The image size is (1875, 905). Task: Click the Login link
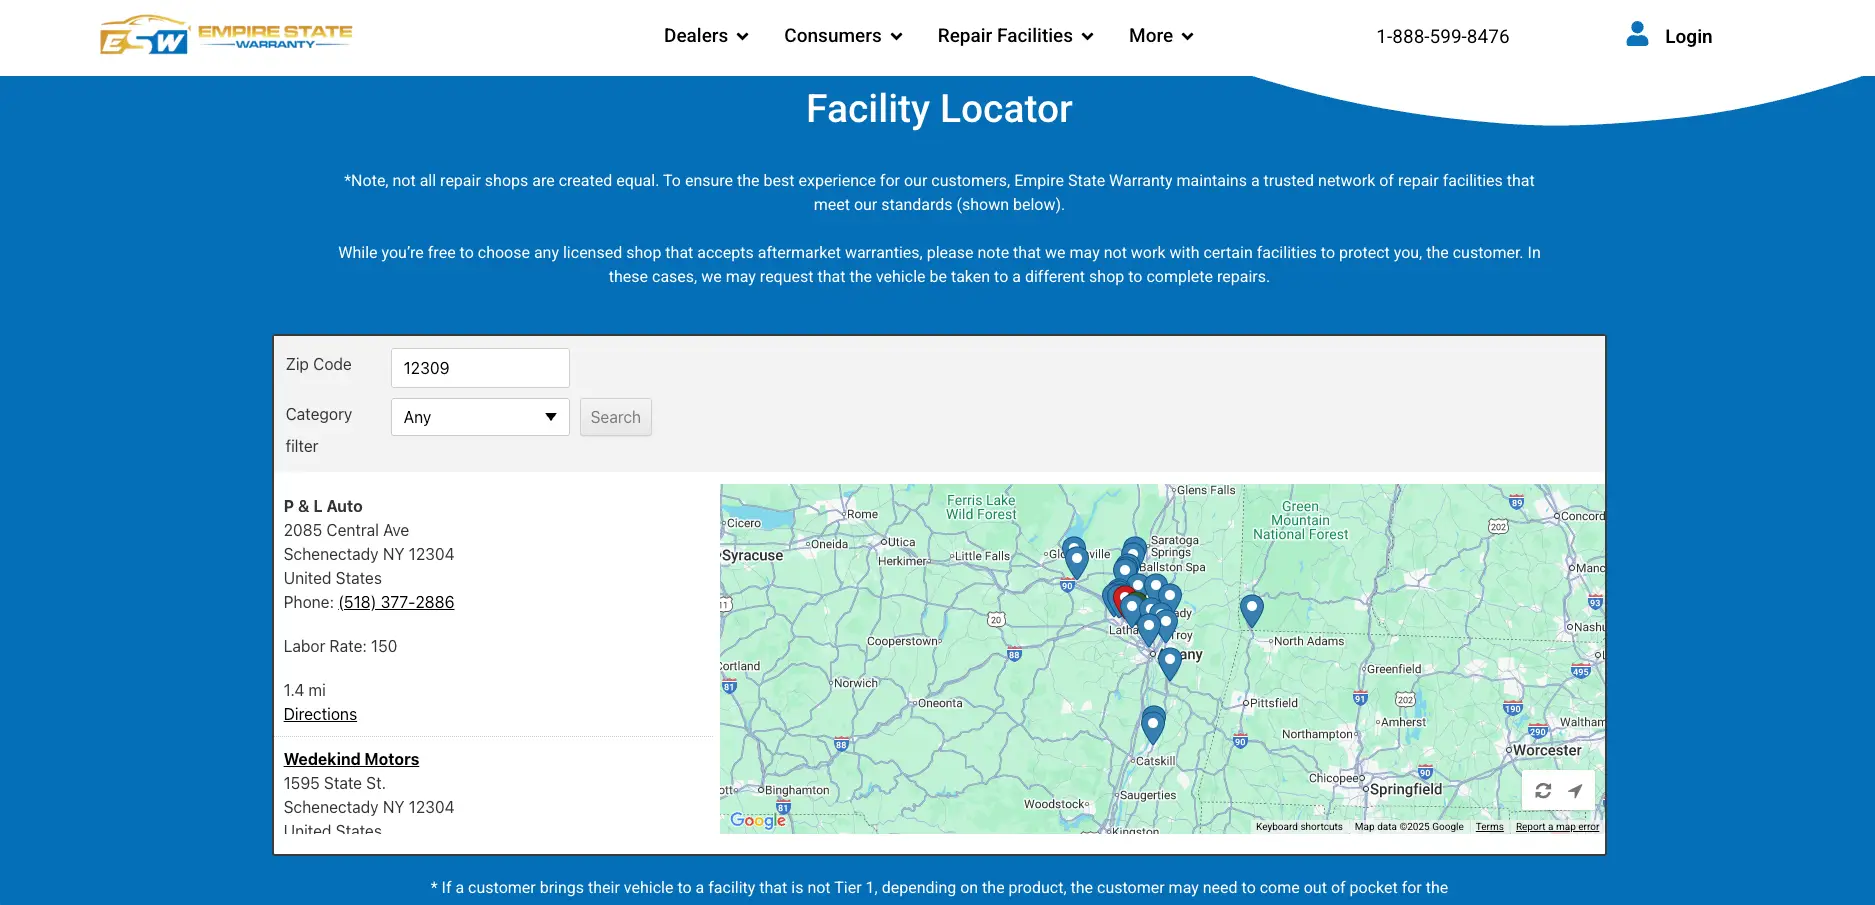coord(1688,37)
